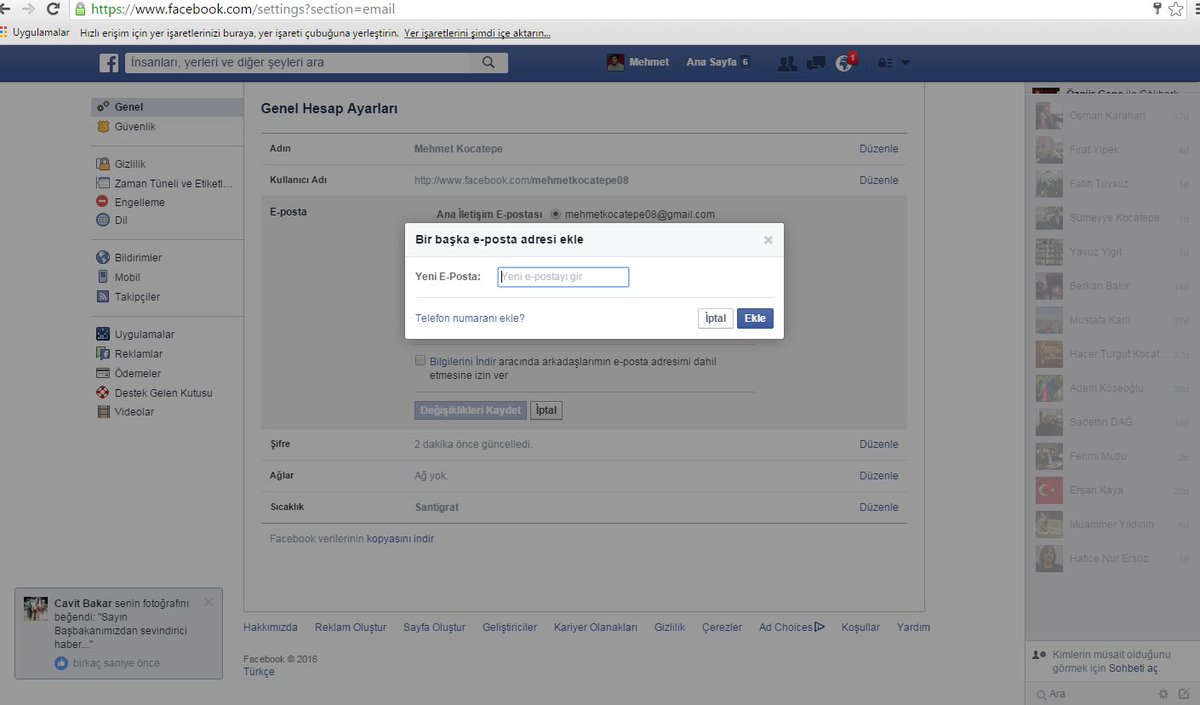
Task: Click Mehmet profile picture in top bar
Action: (x=616, y=62)
